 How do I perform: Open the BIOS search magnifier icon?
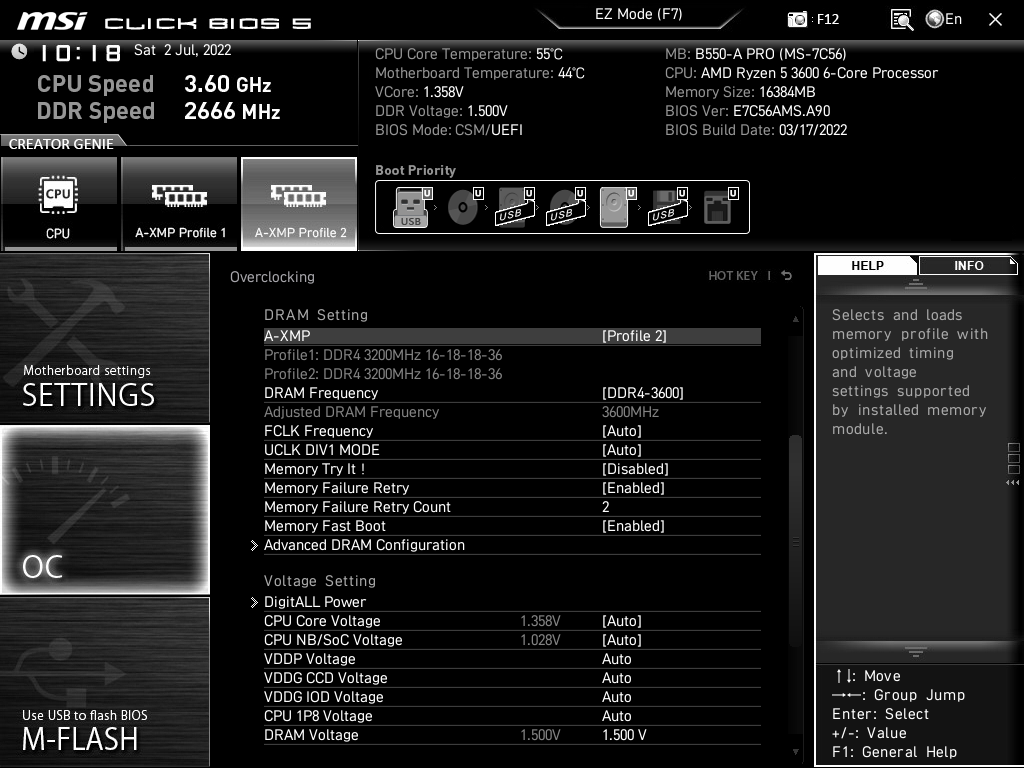point(901,19)
